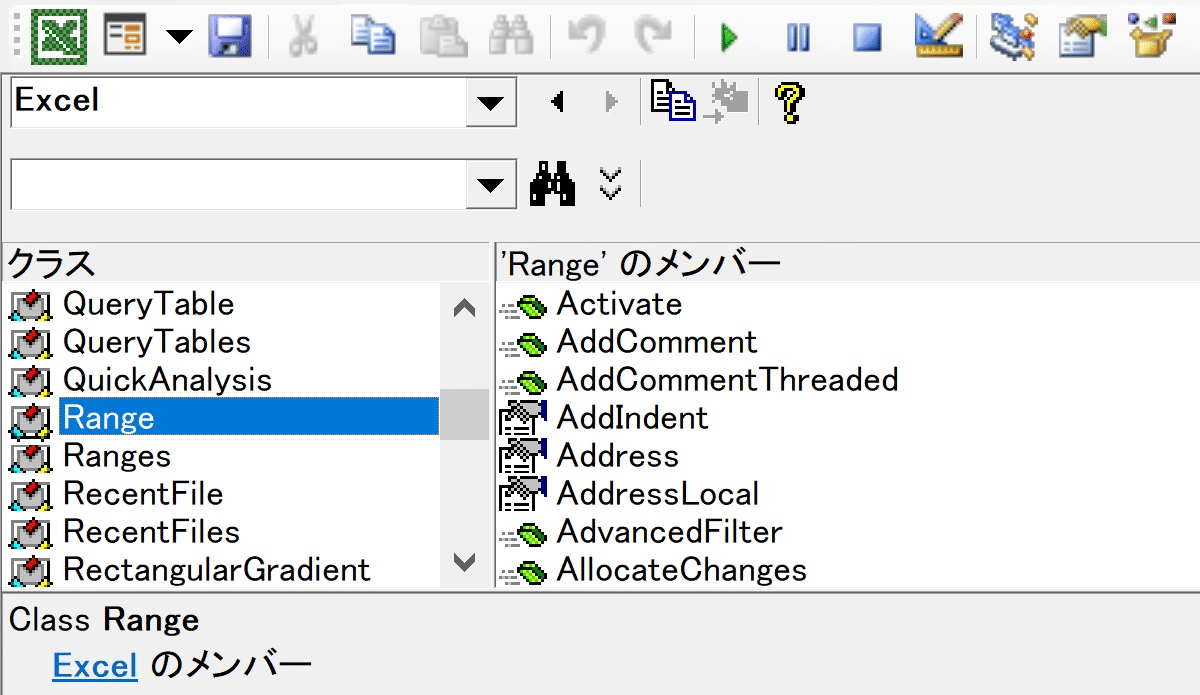Click the Find binoculars icon in toolbar
This screenshot has height=695, width=1200.
pyautogui.click(x=510, y=37)
